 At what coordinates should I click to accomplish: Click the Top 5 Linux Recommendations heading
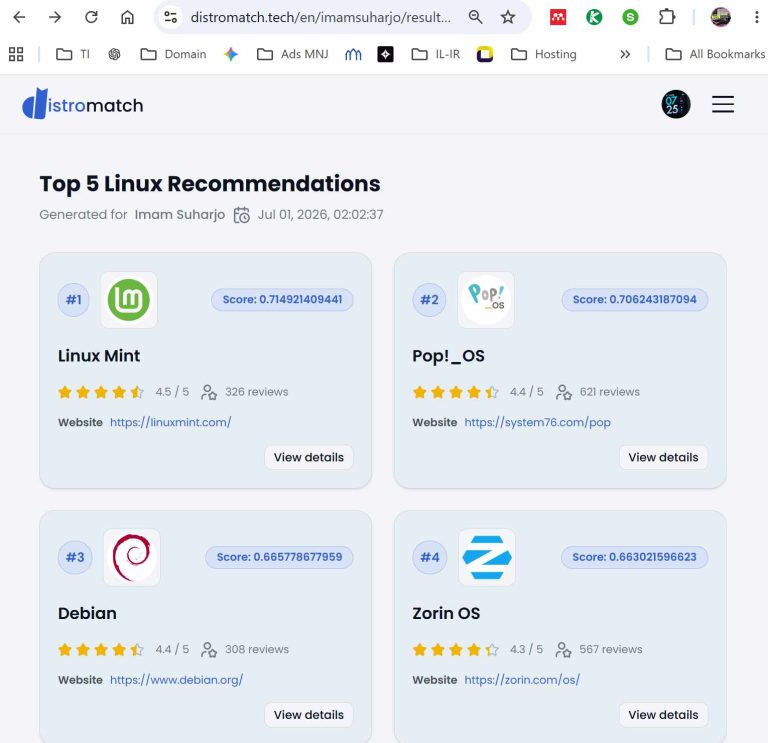pos(210,184)
